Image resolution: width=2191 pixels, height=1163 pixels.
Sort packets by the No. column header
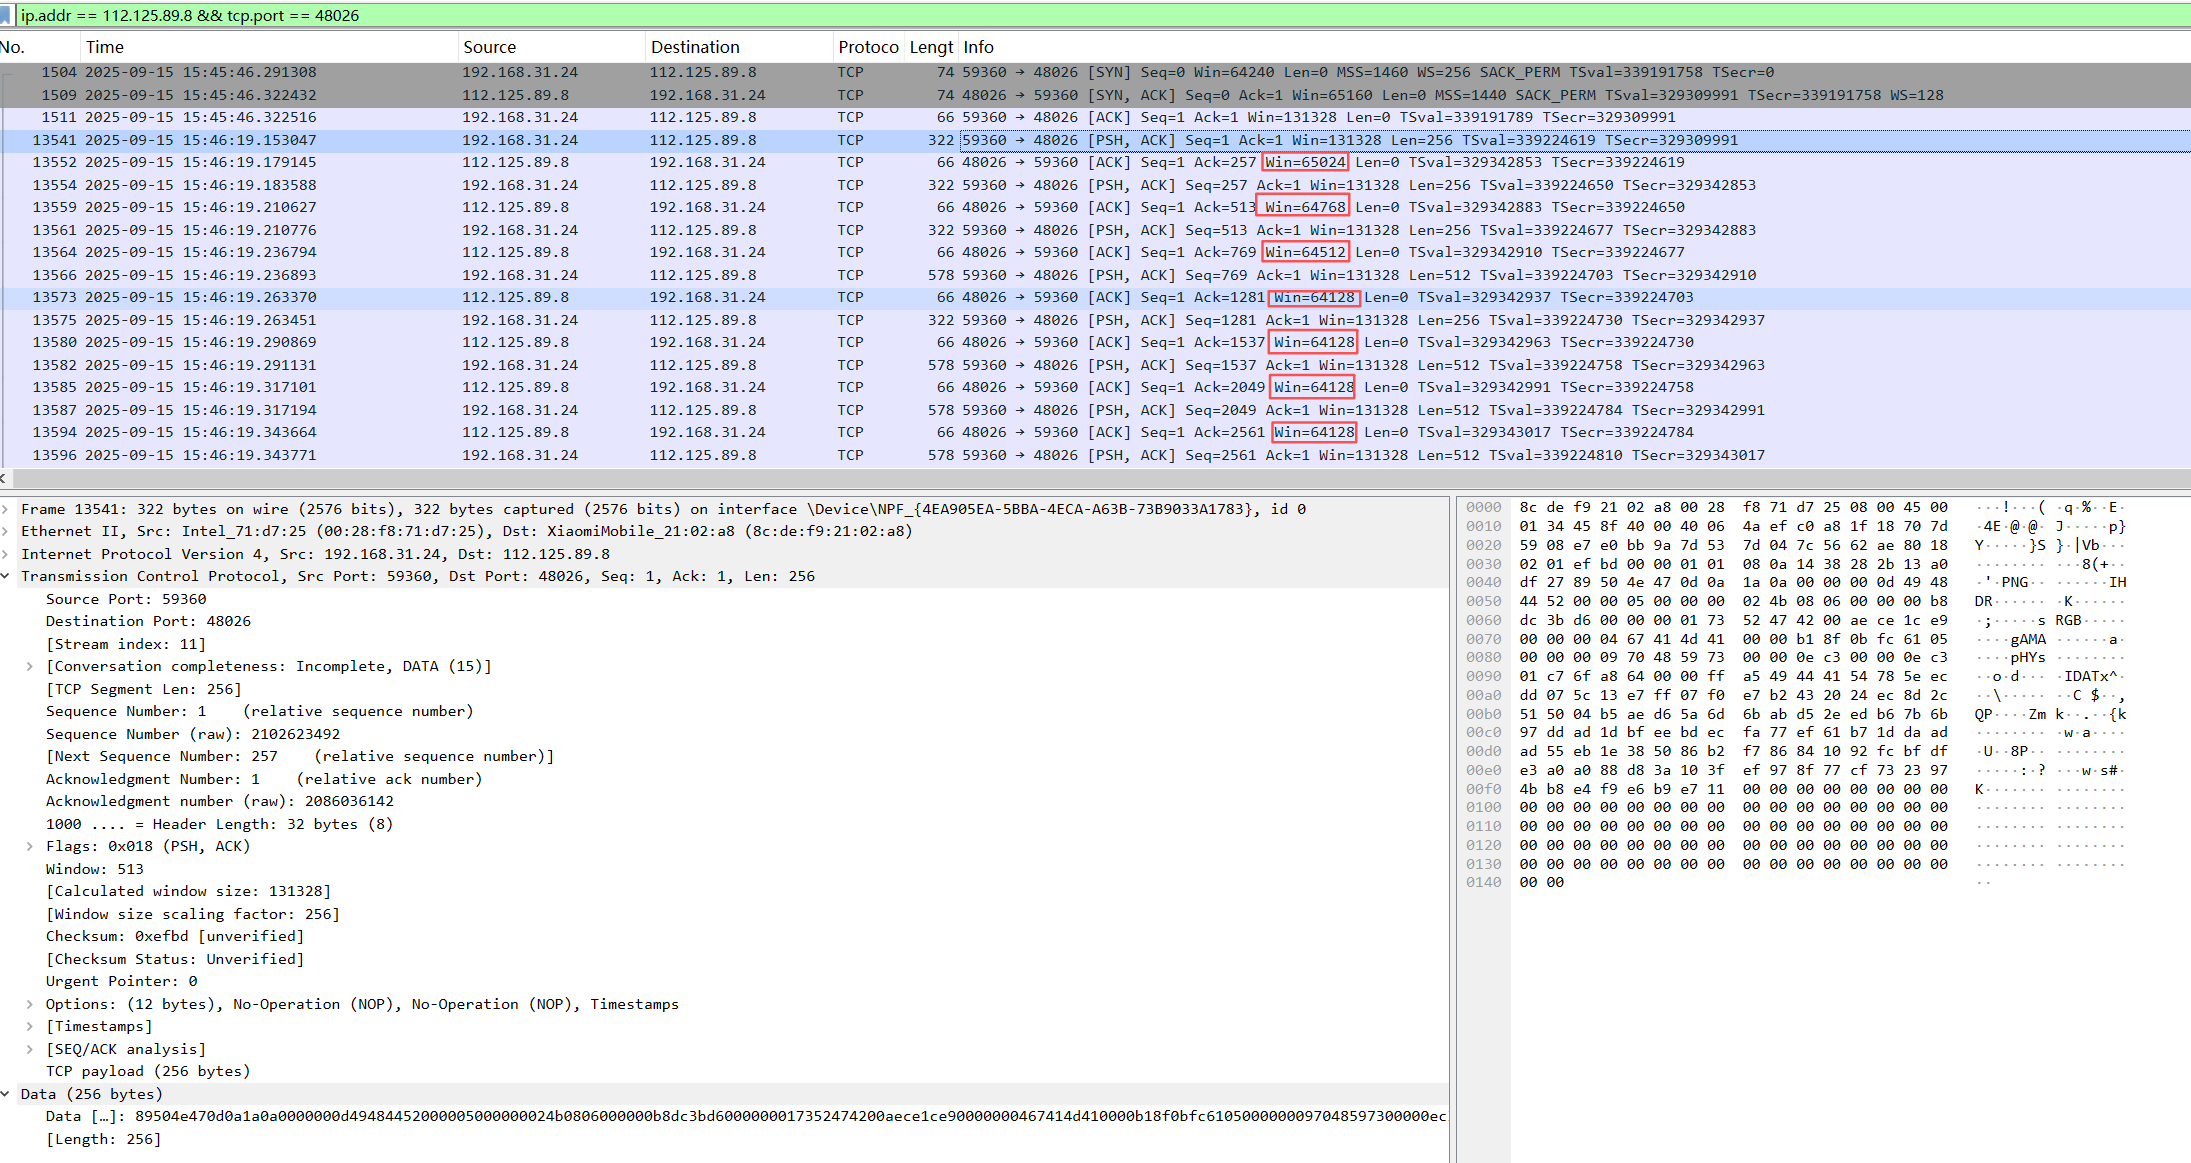[40, 47]
